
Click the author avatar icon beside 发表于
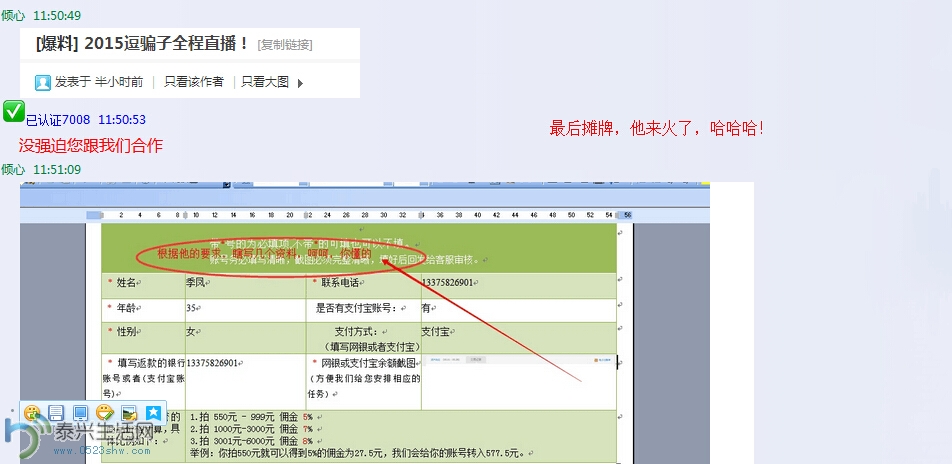pos(43,82)
